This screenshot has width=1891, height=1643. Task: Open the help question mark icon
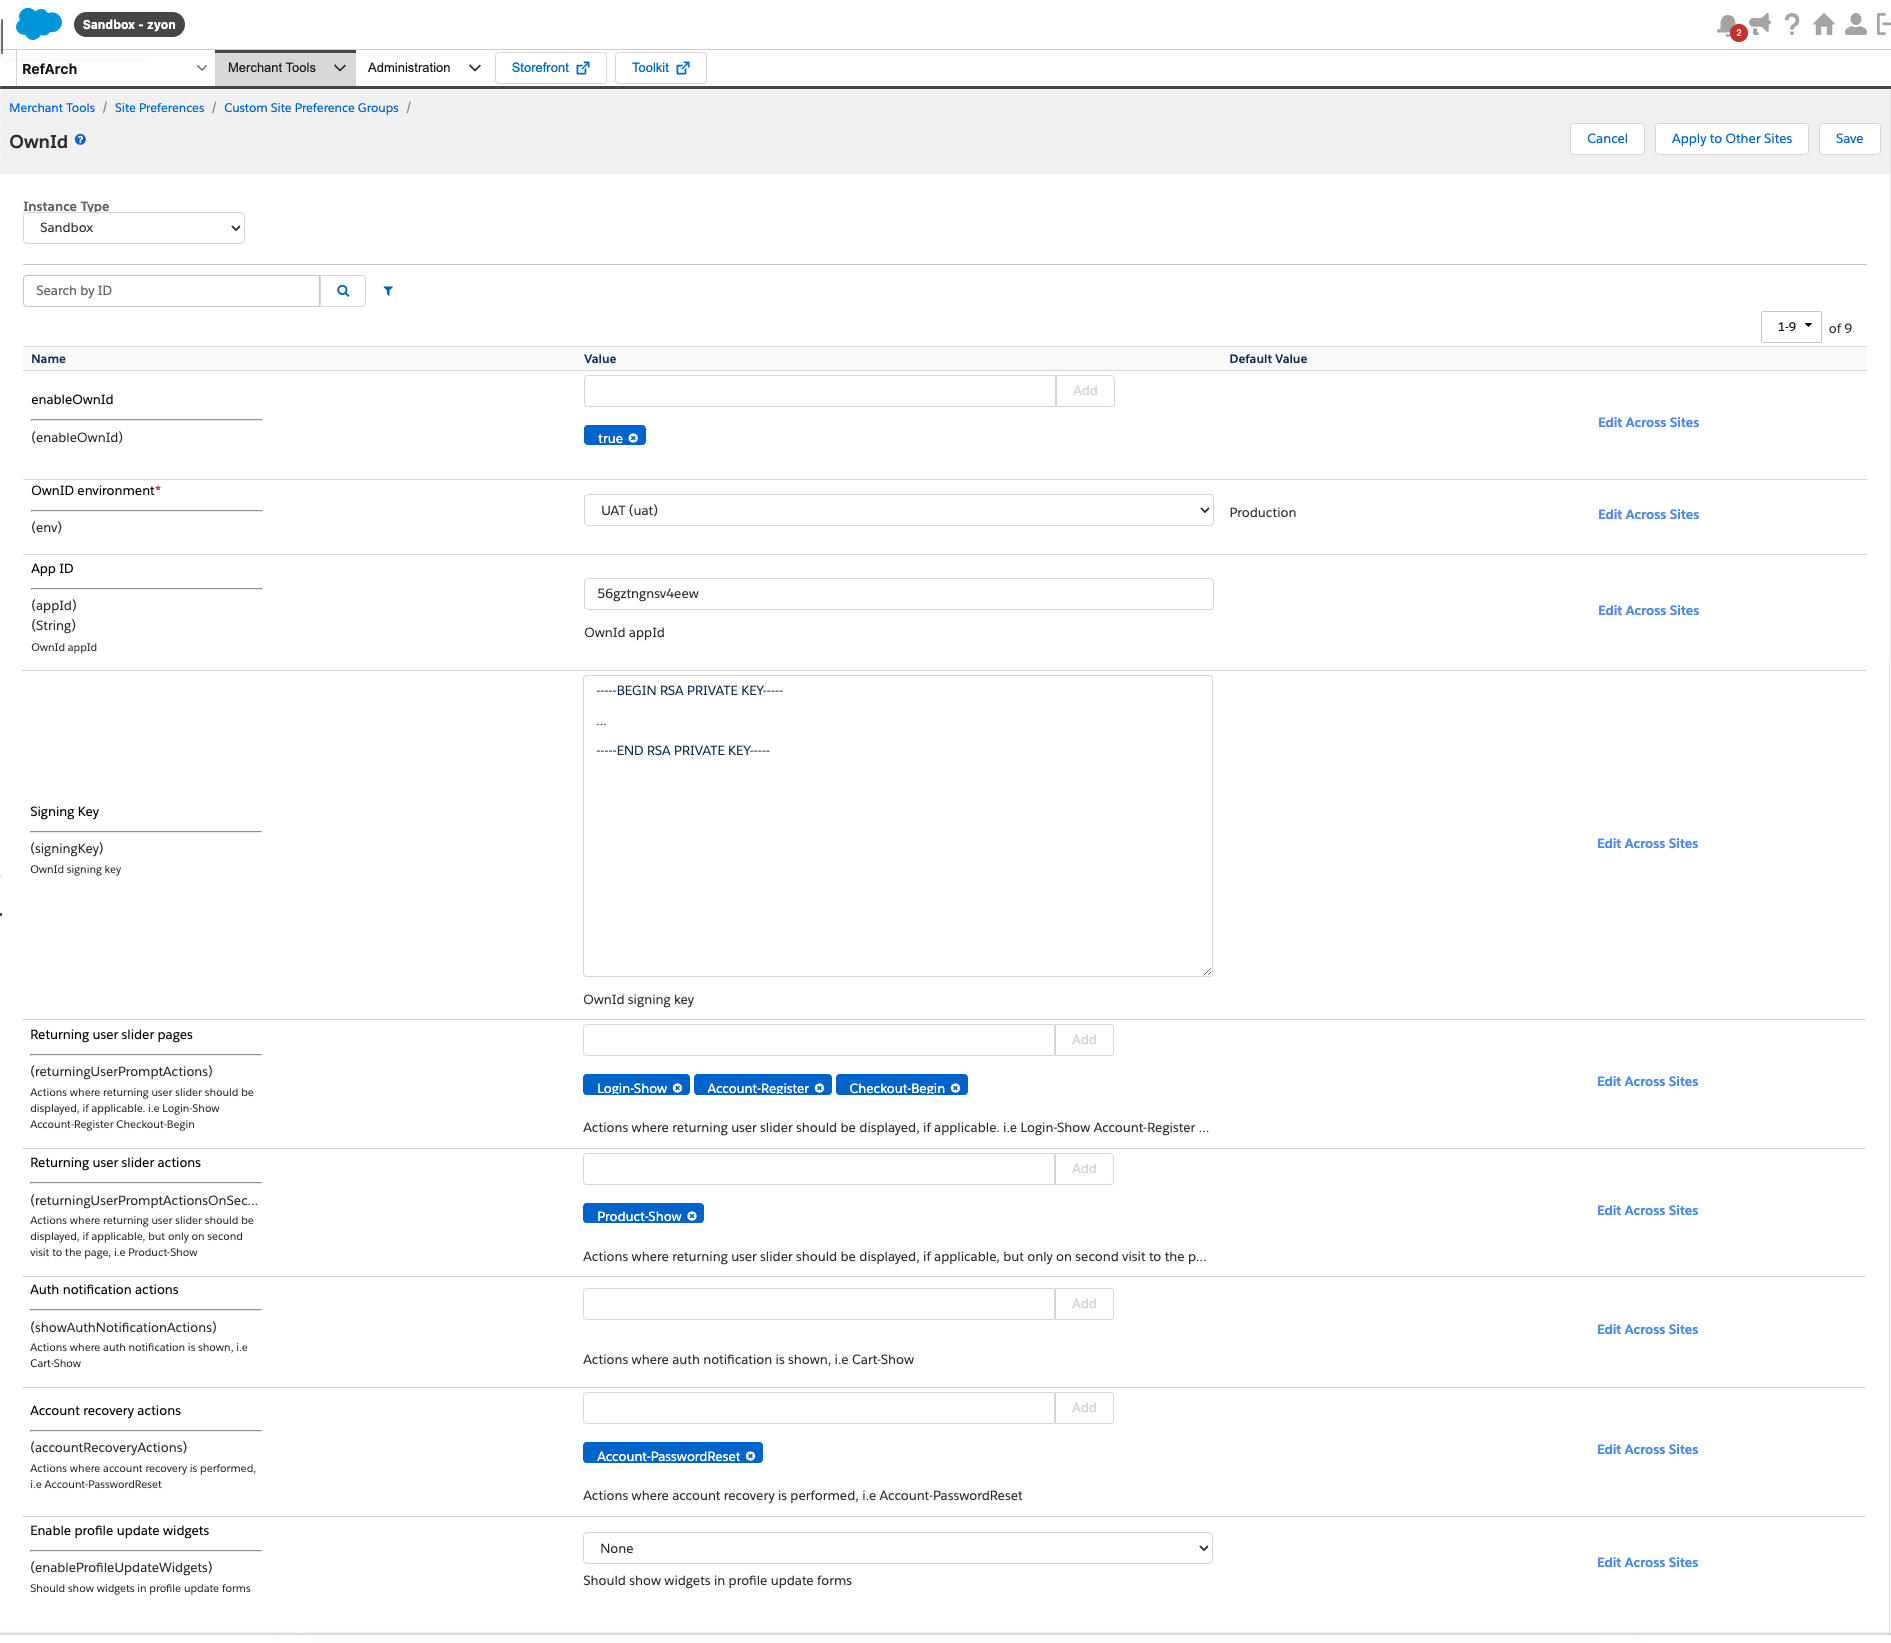tap(1792, 24)
